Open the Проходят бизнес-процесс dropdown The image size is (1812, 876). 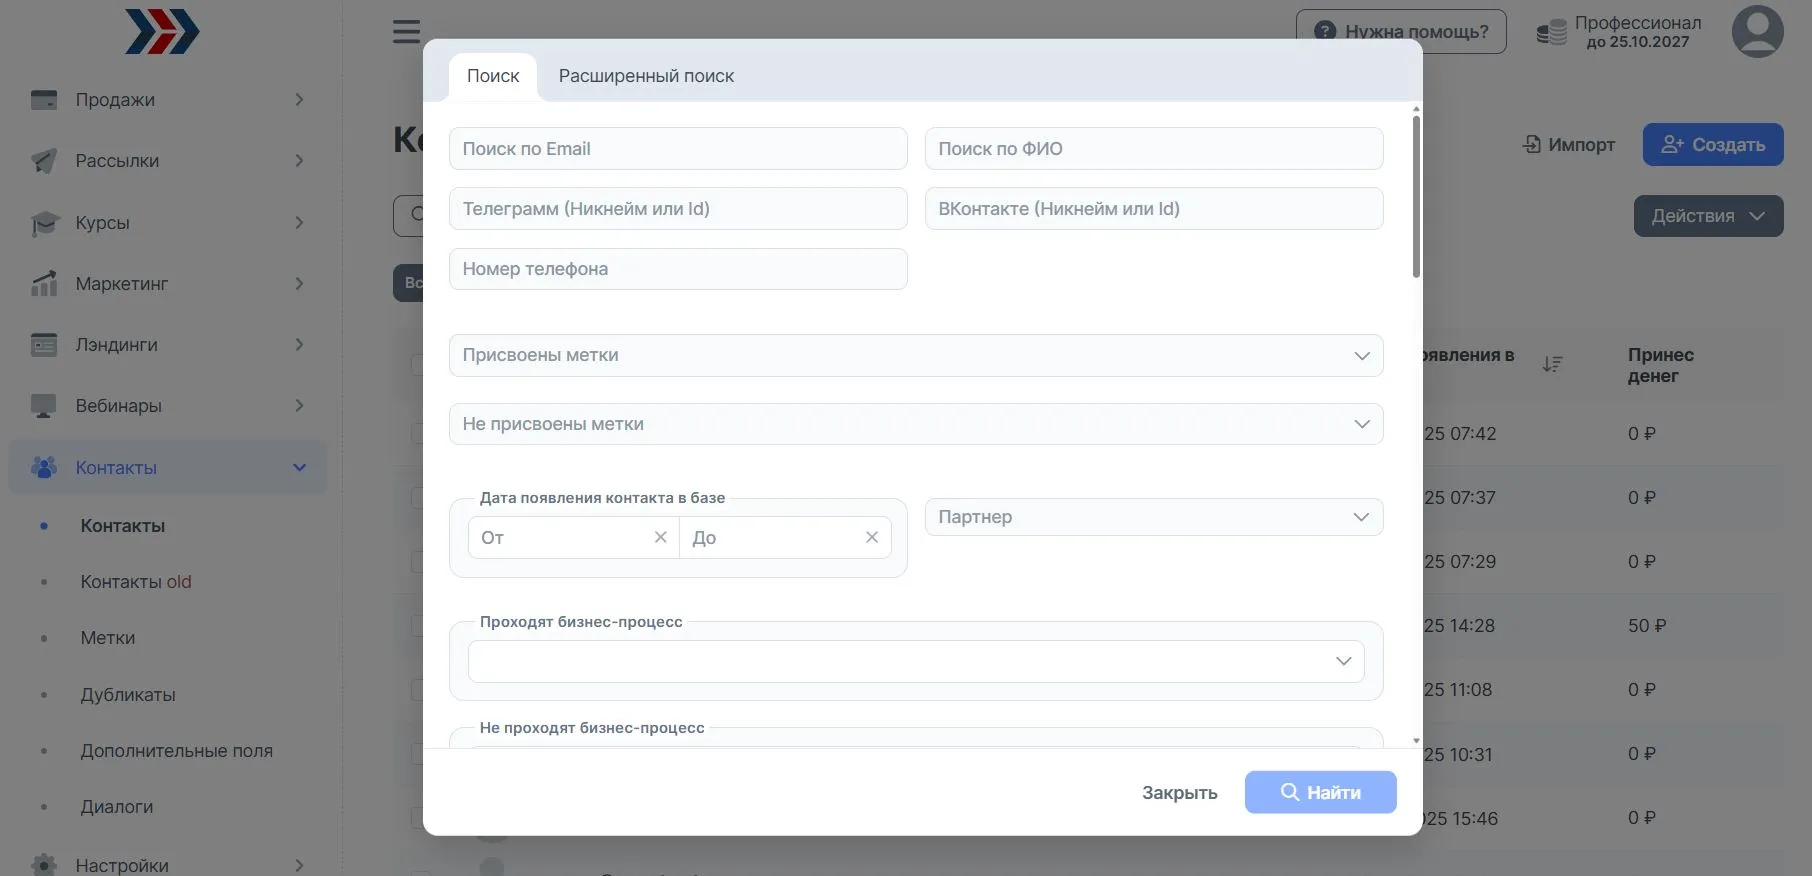pos(915,661)
